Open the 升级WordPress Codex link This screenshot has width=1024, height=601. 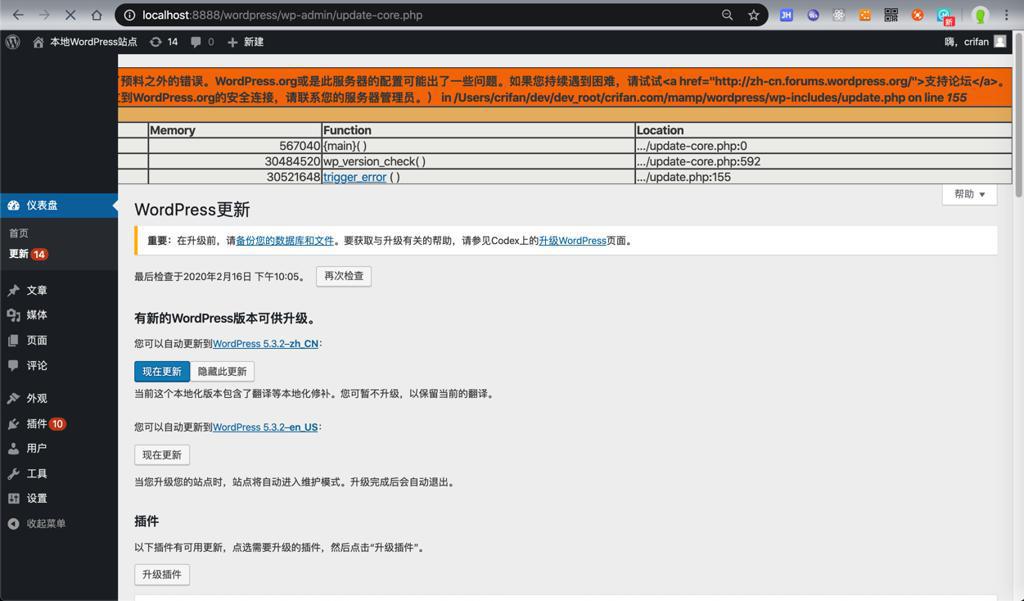(573, 240)
